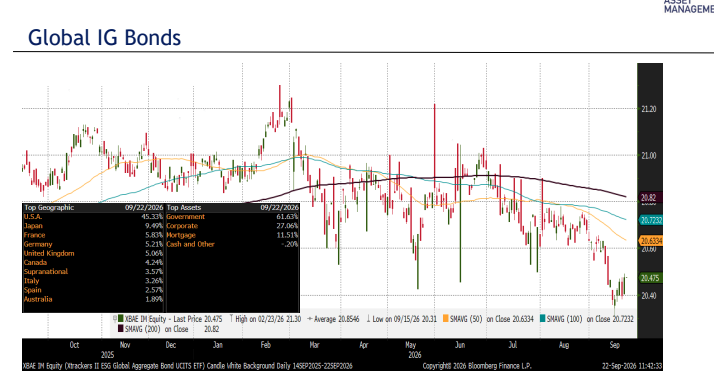The height and width of the screenshot is (382, 714).
Task: Click the 'on Close 20.7232' legend value
Action: [x=610, y=319]
